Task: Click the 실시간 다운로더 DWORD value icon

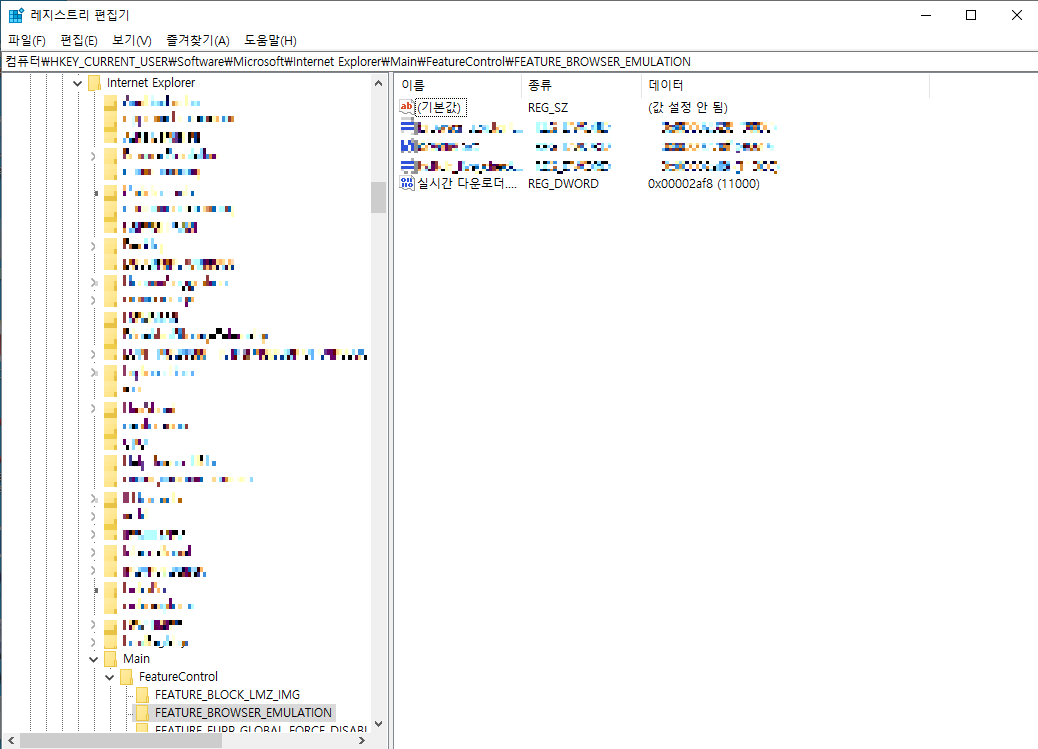Action: click(407, 183)
